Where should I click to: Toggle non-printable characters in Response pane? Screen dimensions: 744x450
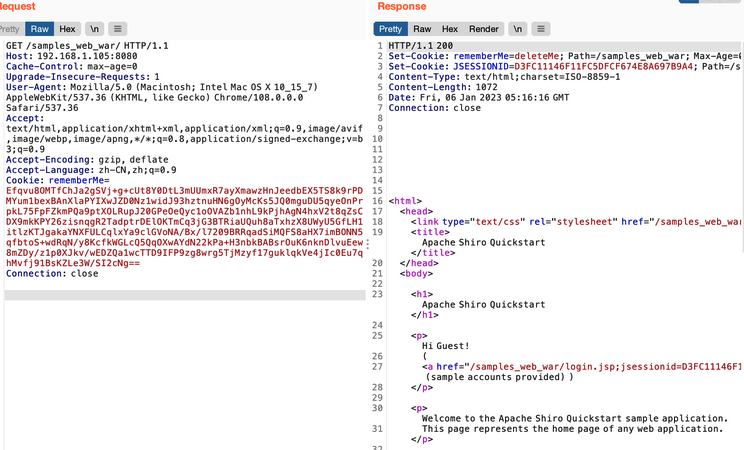518,29
